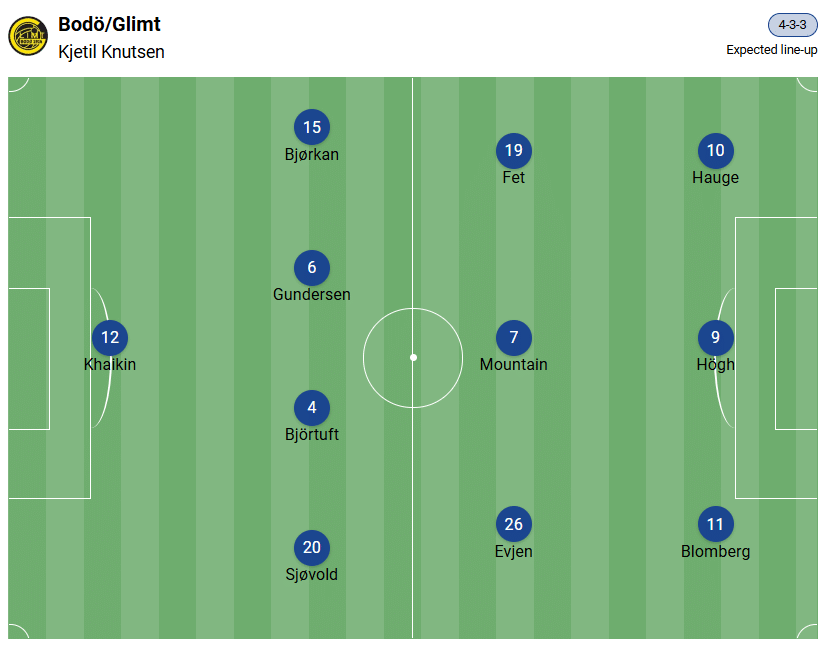This screenshot has width=824, height=645.
Task: Open the Bodö/Glimt team name link
Action: pyautogui.click(x=109, y=25)
